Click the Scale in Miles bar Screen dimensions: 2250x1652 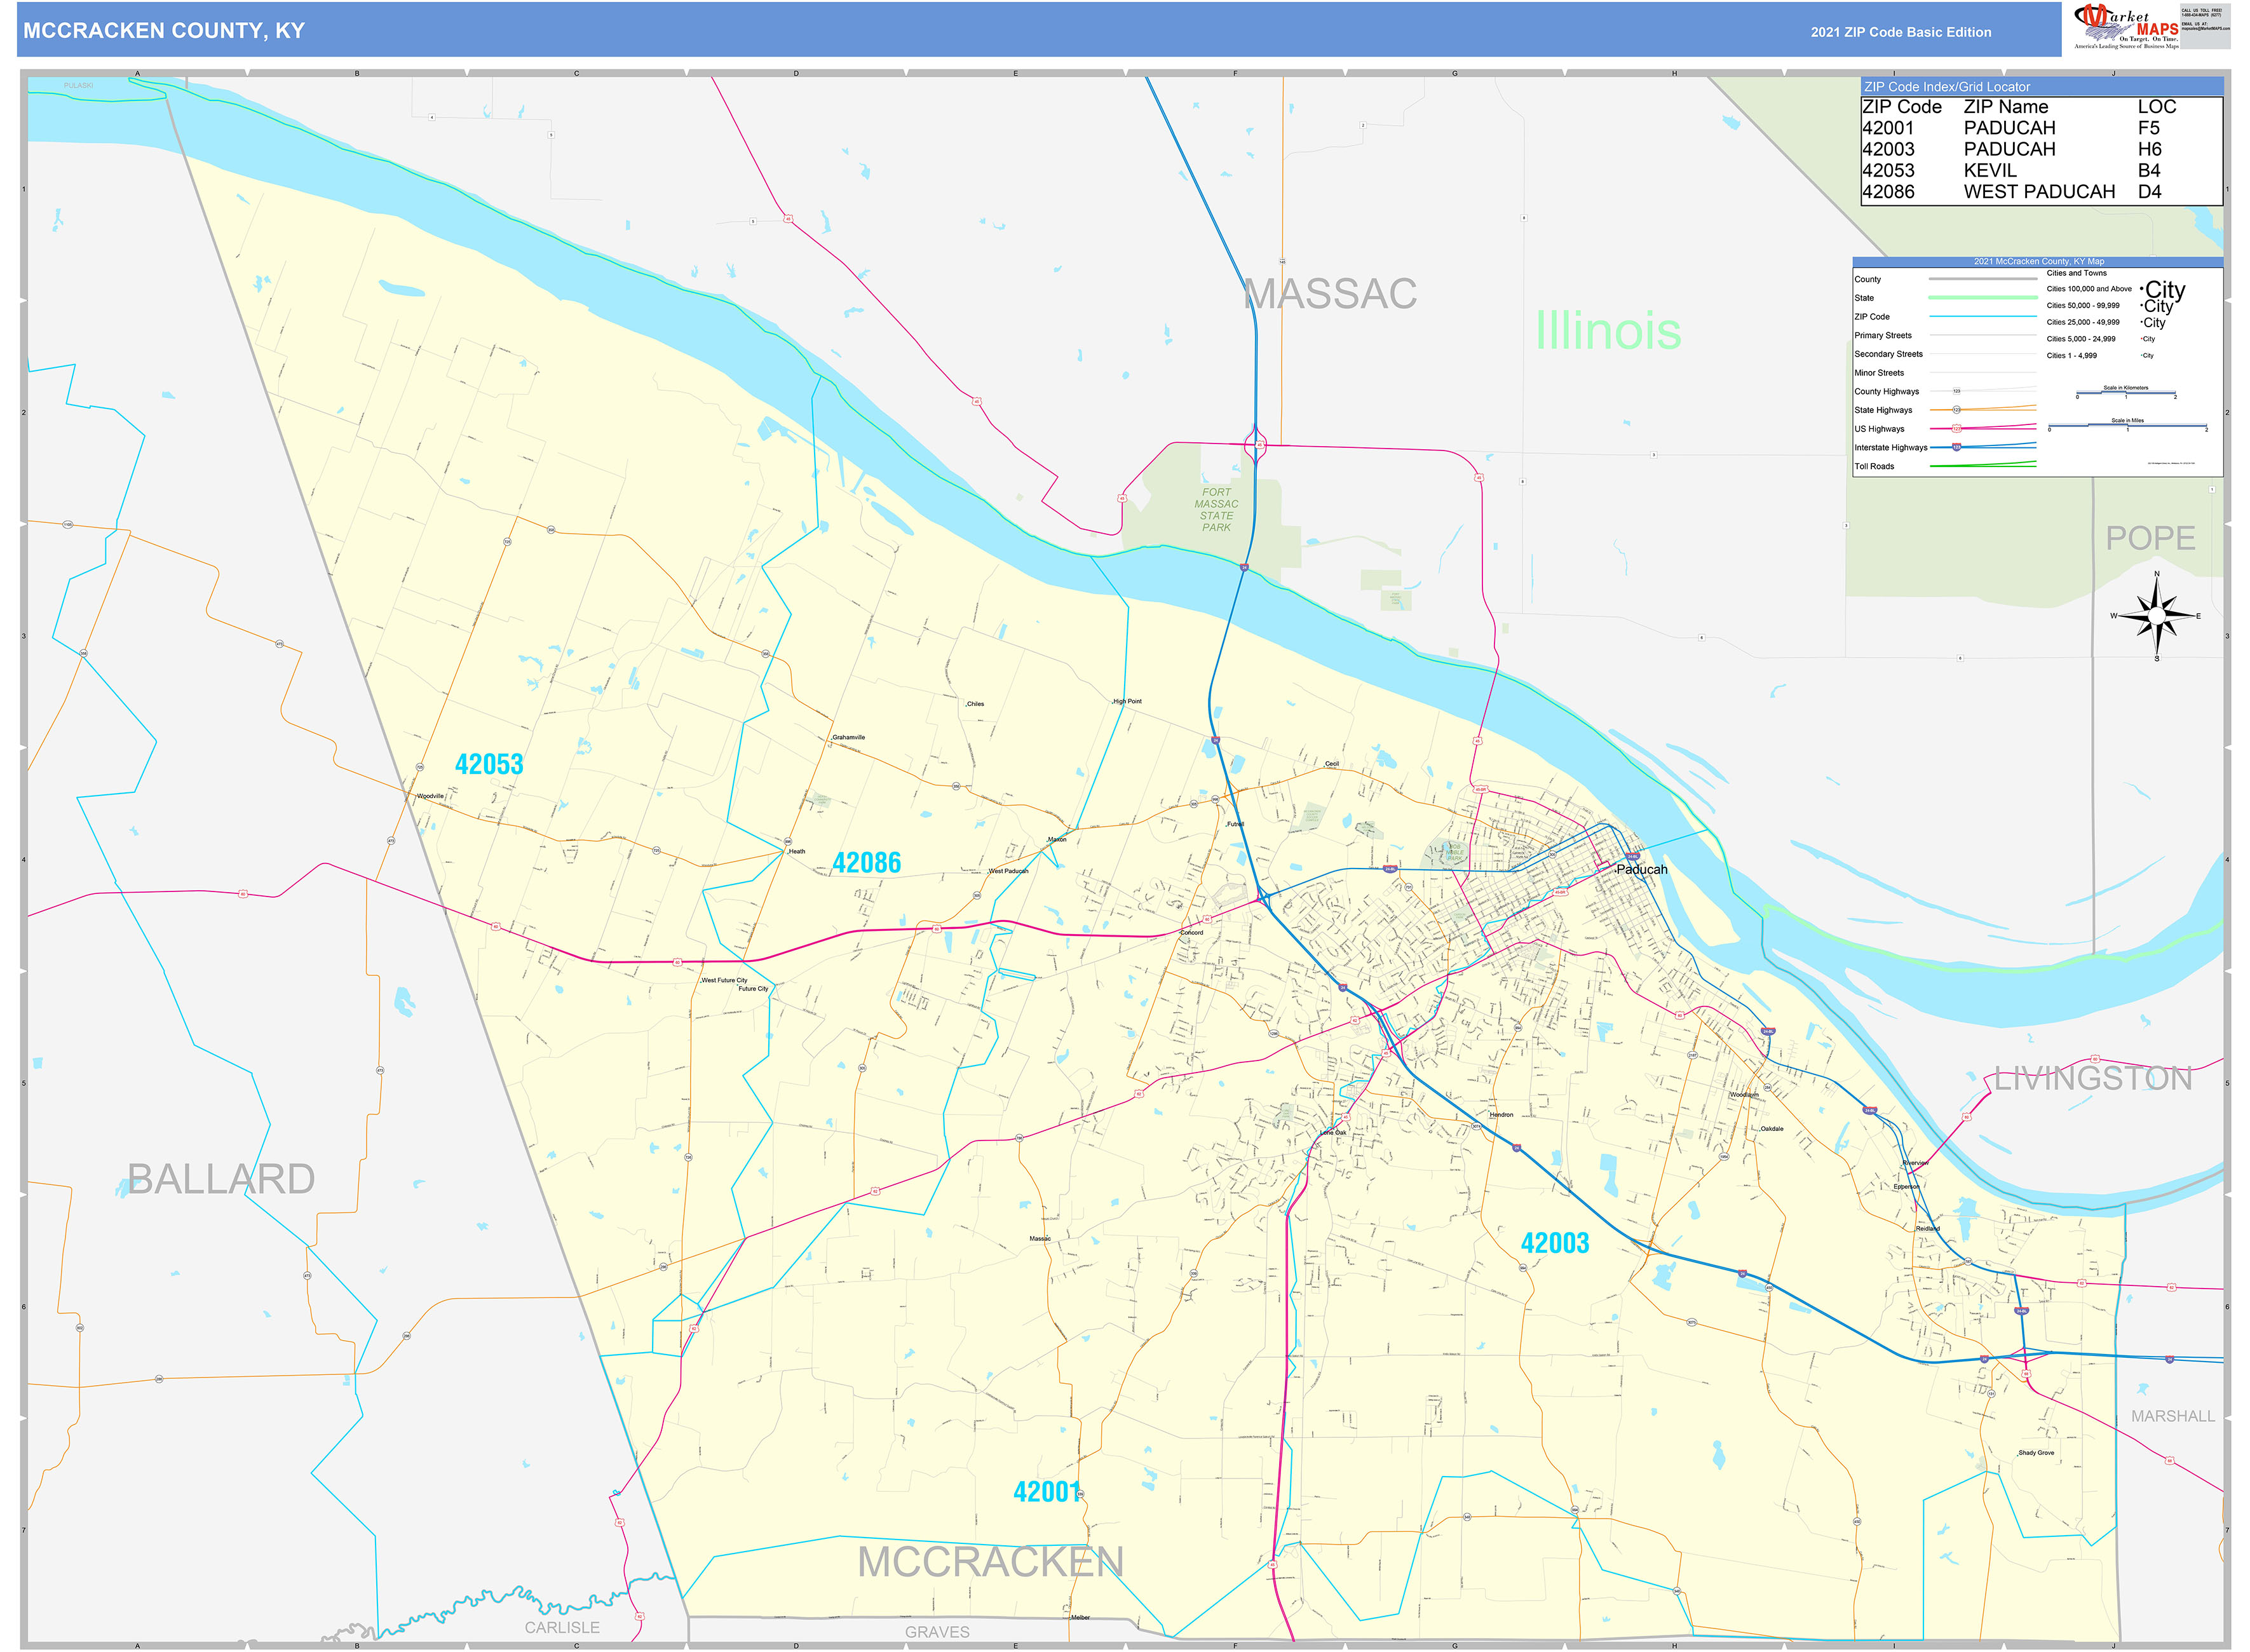[2127, 425]
